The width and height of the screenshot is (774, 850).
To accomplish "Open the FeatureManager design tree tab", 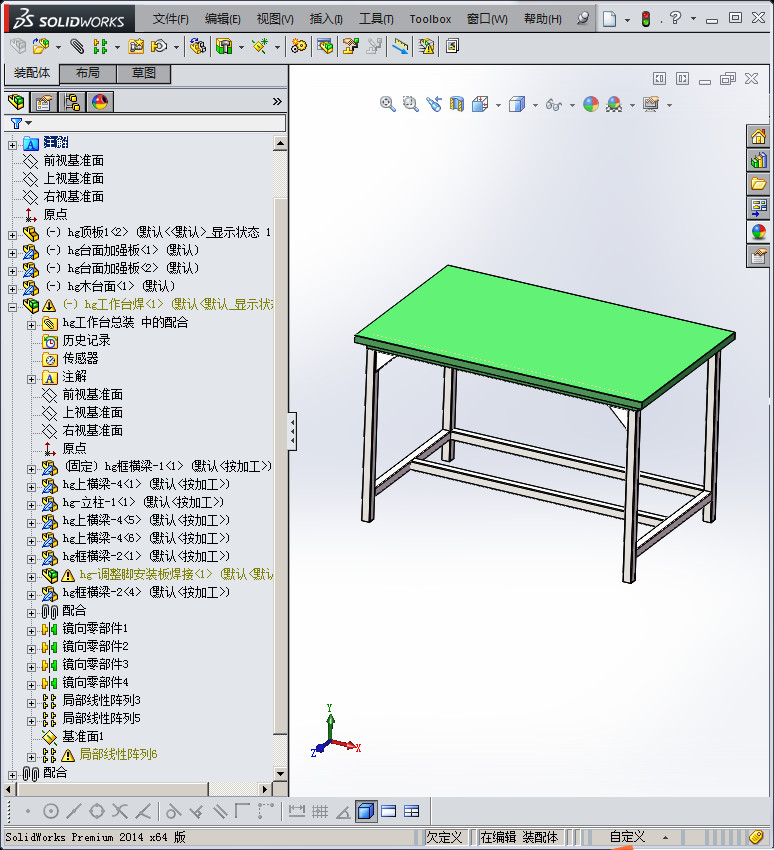I will click(16, 101).
